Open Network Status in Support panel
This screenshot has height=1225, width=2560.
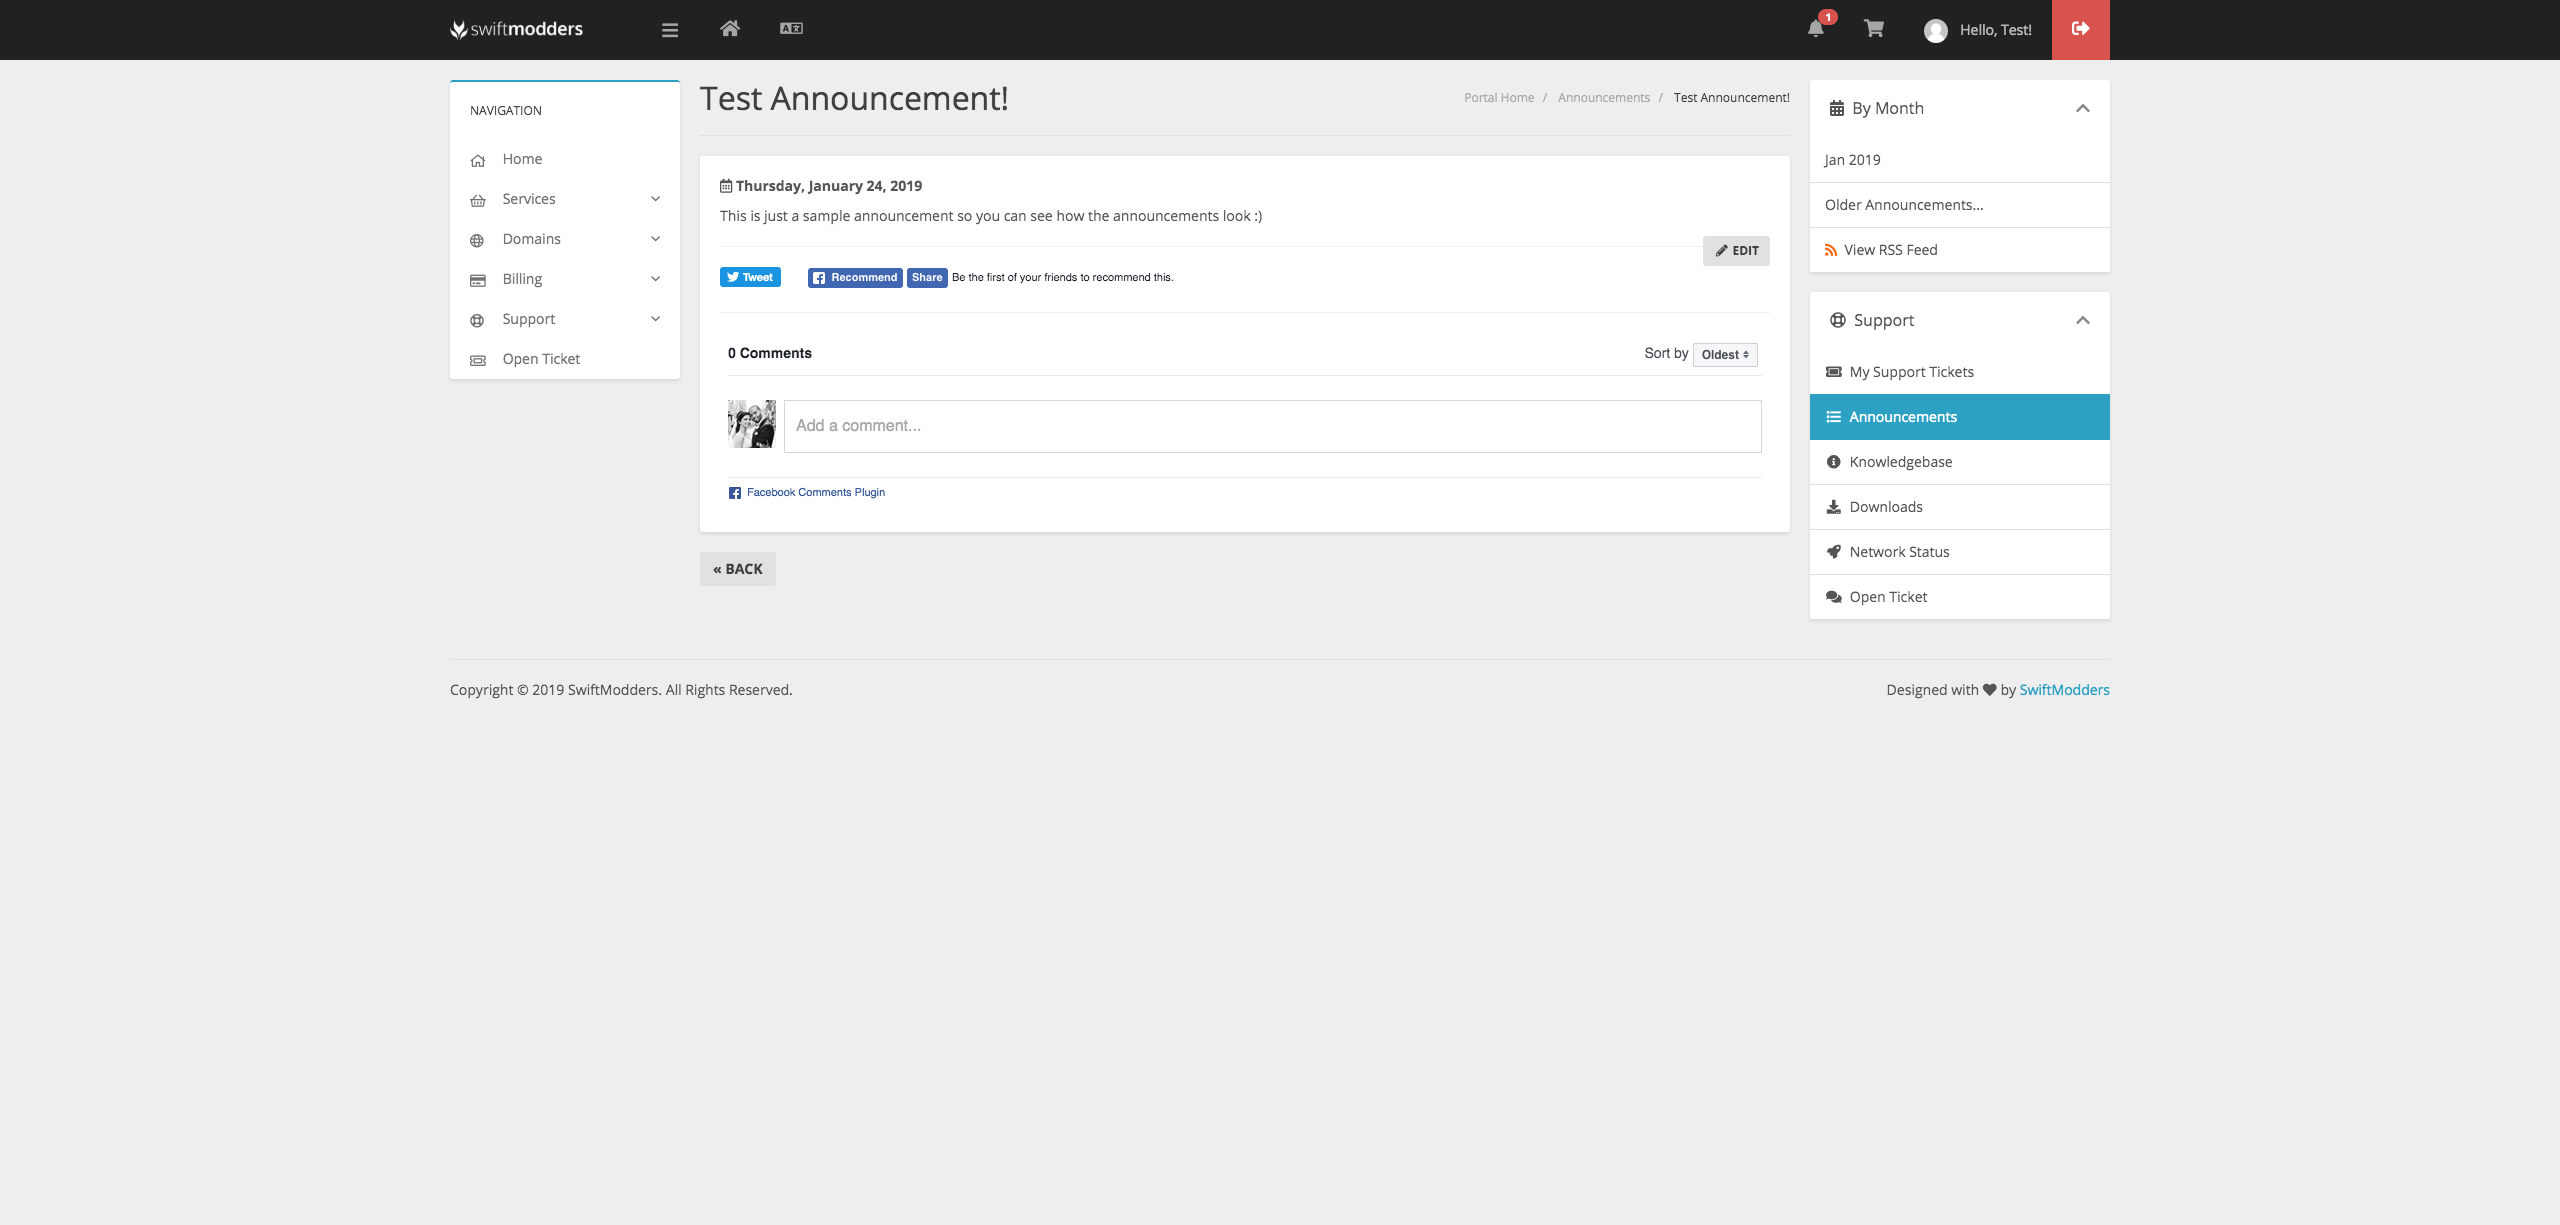tap(1899, 552)
